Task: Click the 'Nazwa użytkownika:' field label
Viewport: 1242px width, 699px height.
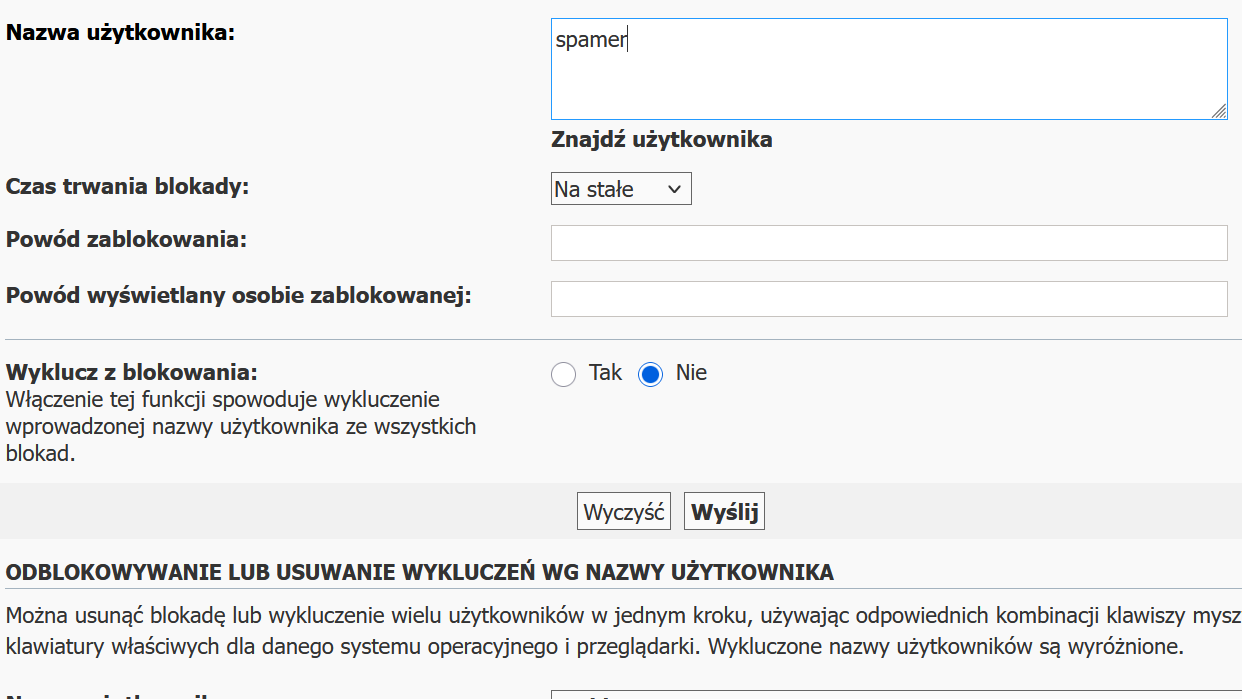Action: [120, 32]
